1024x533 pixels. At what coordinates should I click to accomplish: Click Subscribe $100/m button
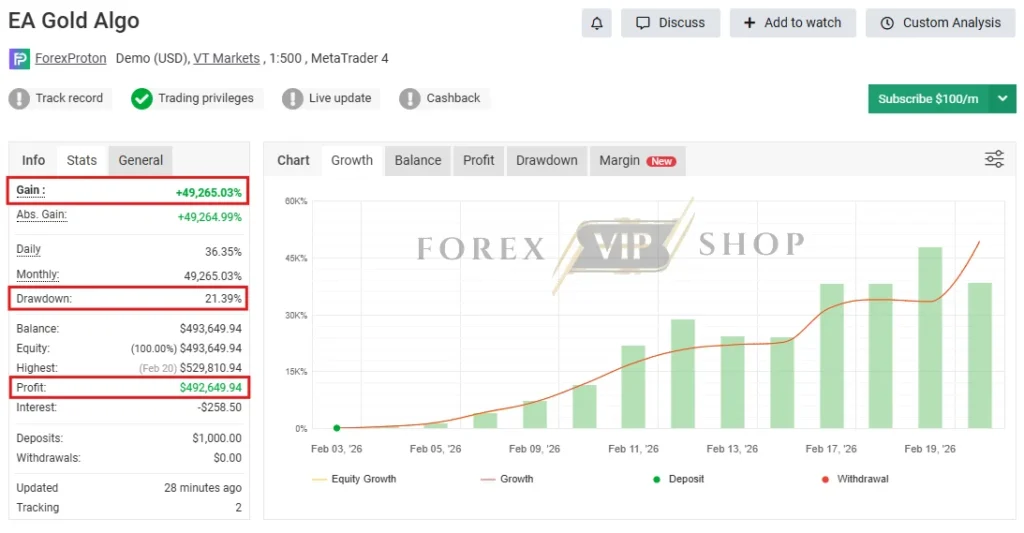click(928, 99)
